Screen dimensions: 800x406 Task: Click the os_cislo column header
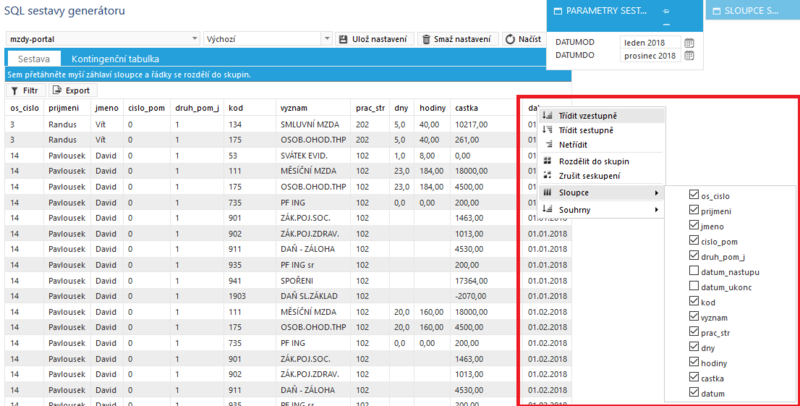pyautogui.click(x=24, y=108)
